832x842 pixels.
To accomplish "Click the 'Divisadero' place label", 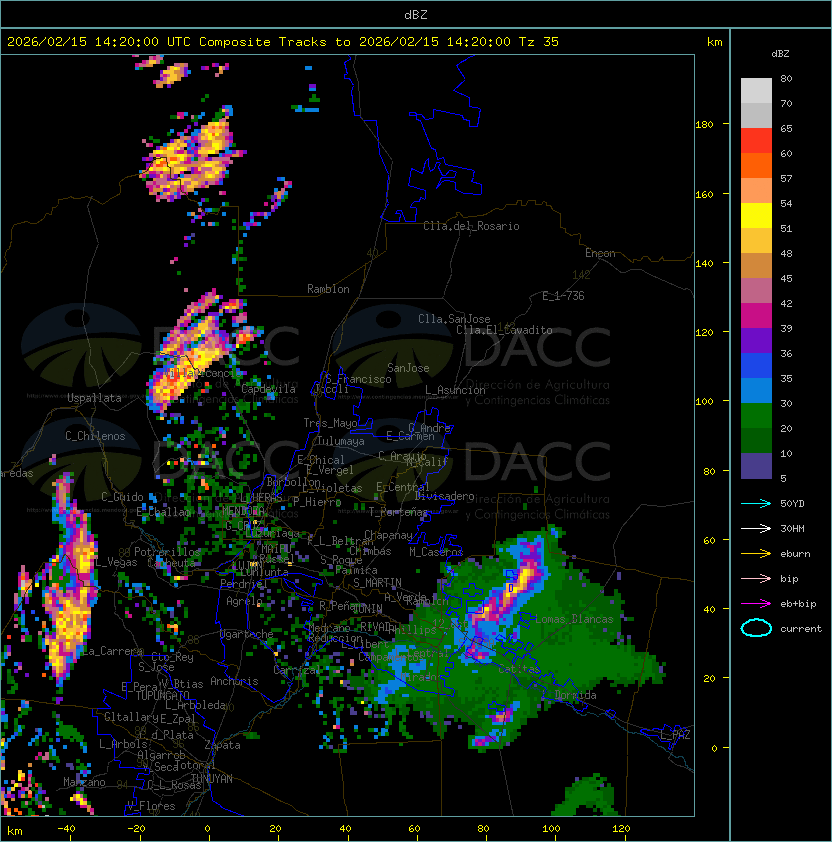I will [x=444, y=496].
